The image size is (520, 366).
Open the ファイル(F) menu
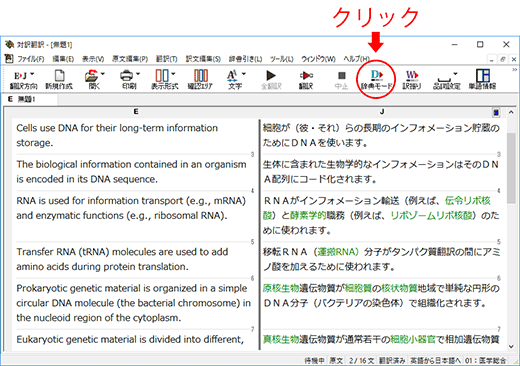(x=30, y=59)
